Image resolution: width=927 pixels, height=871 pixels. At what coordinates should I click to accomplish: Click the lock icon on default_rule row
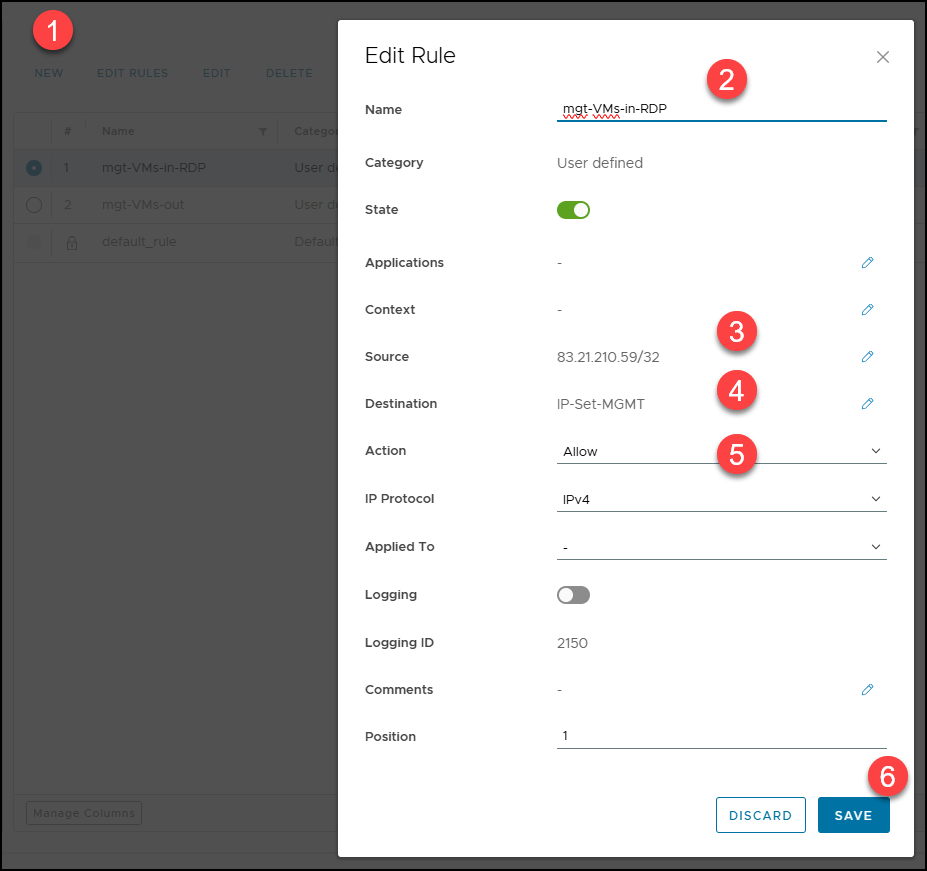pos(71,242)
